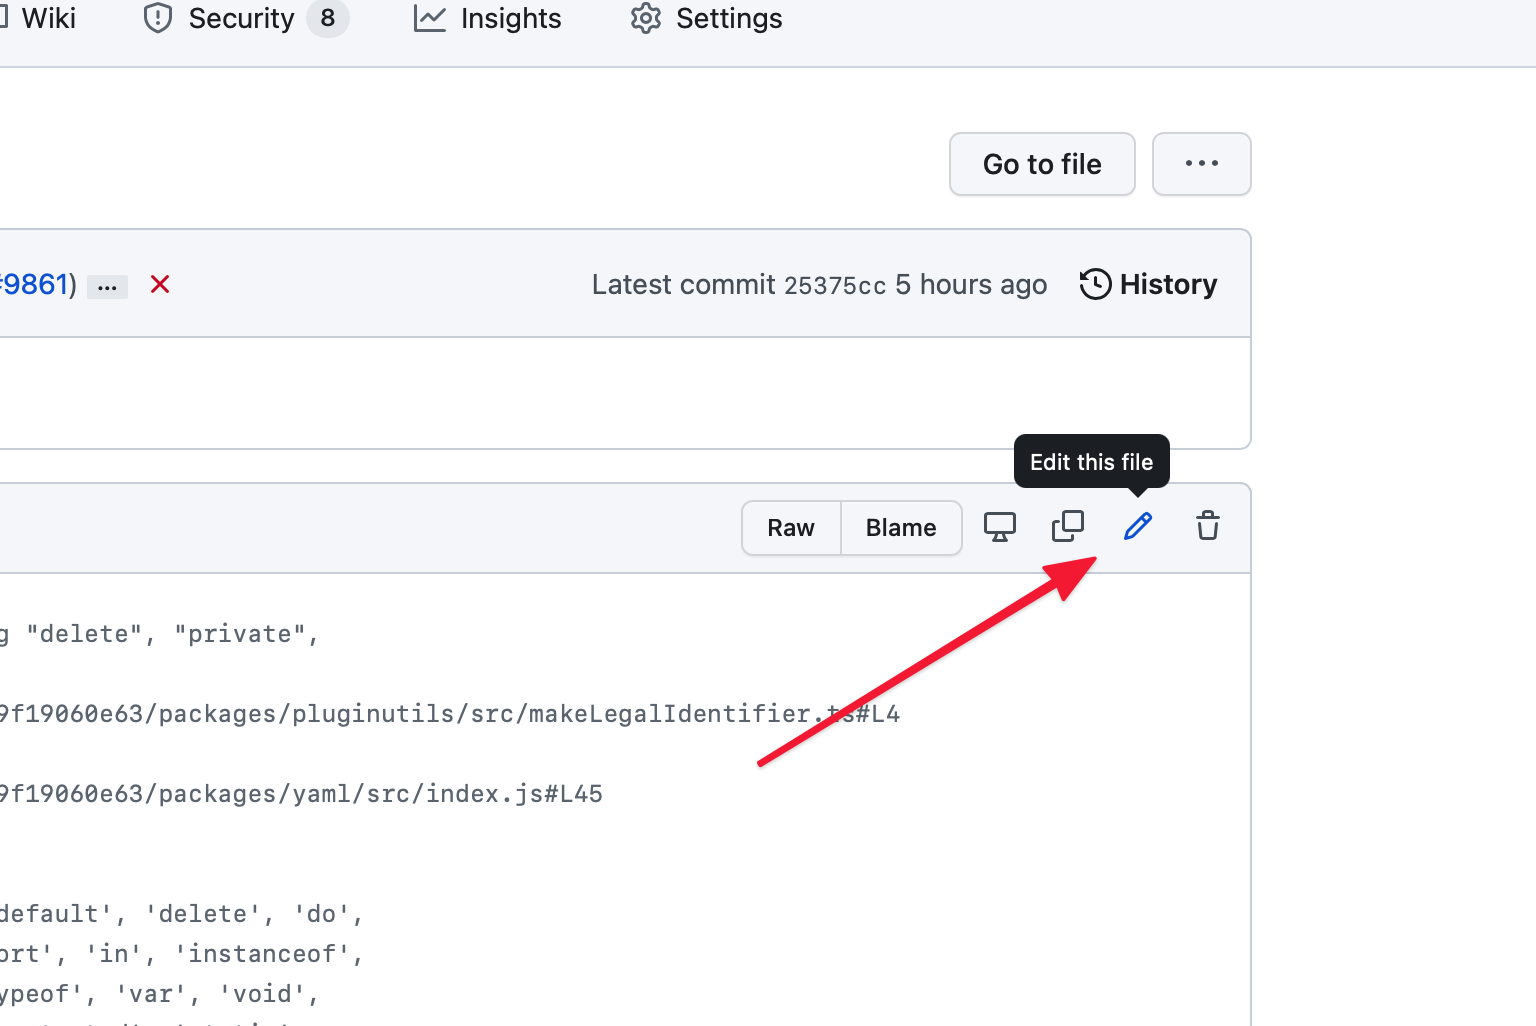Click code line containing yaml/src/index.js#L45
The width and height of the screenshot is (1536, 1026).
click(x=301, y=794)
